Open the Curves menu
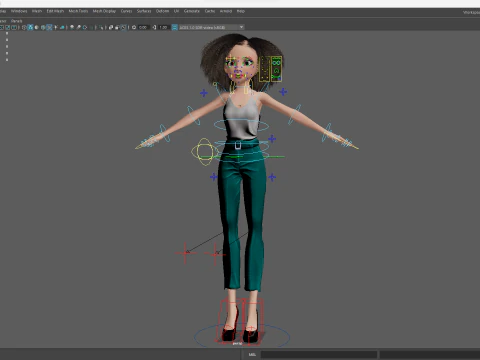 [x=126, y=11]
